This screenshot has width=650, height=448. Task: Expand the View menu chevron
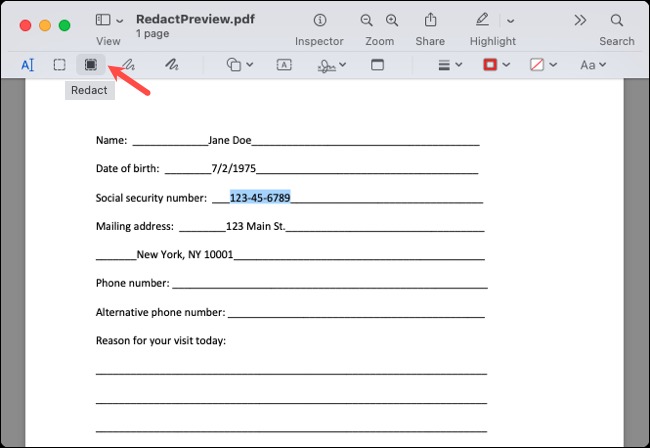coord(120,21)
